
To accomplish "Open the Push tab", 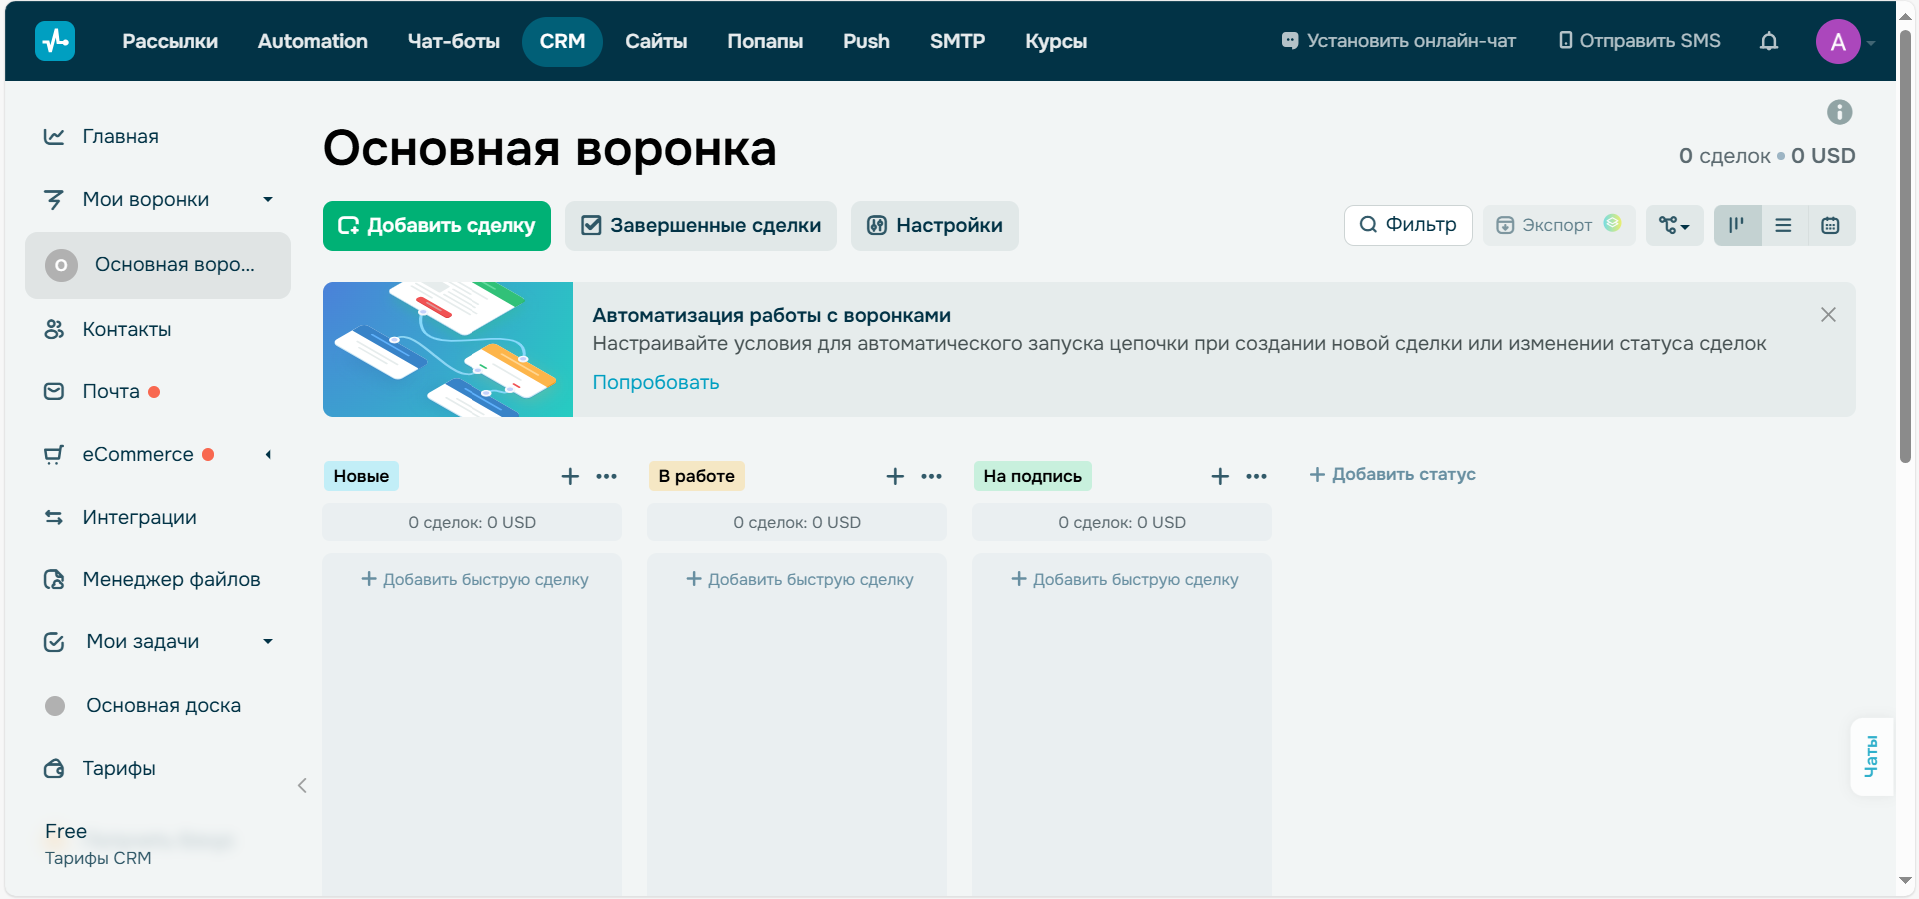I will point(866,41).
